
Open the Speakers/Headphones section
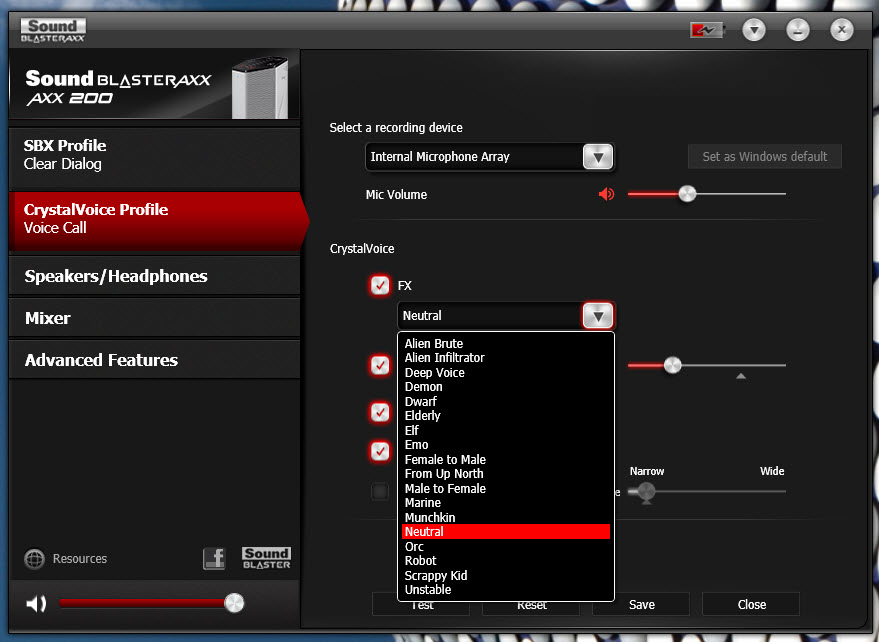155,276
